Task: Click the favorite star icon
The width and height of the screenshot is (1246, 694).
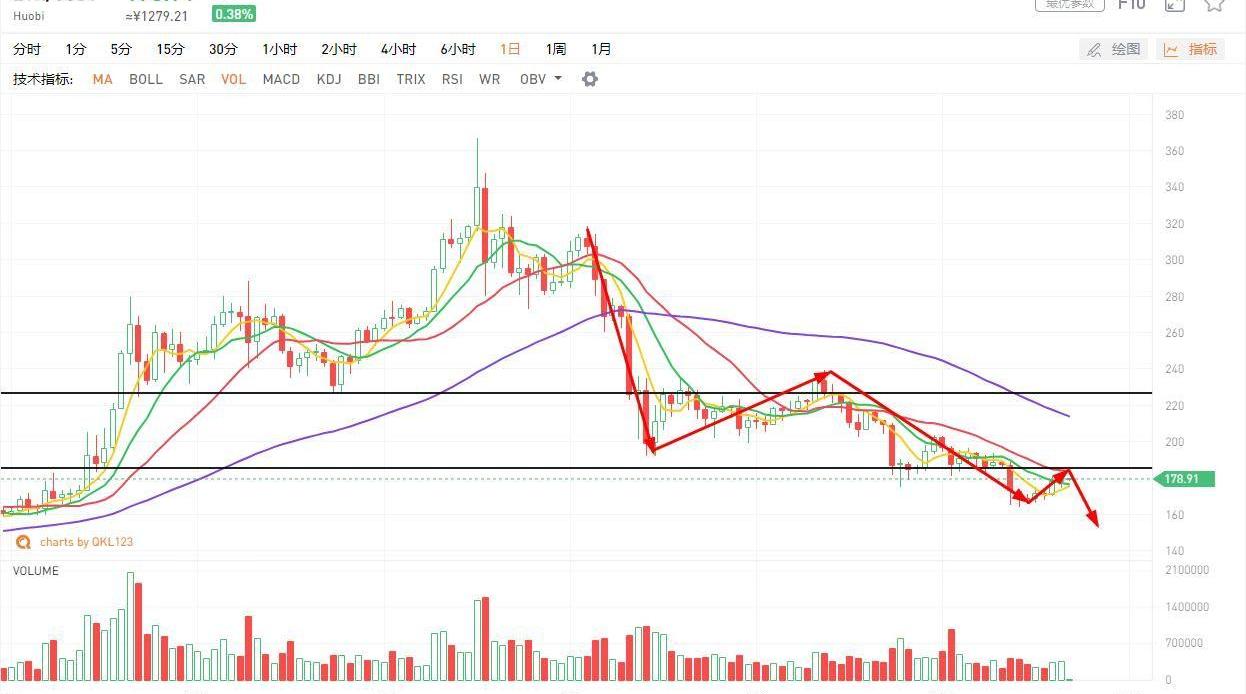Action: point(1214,4)
